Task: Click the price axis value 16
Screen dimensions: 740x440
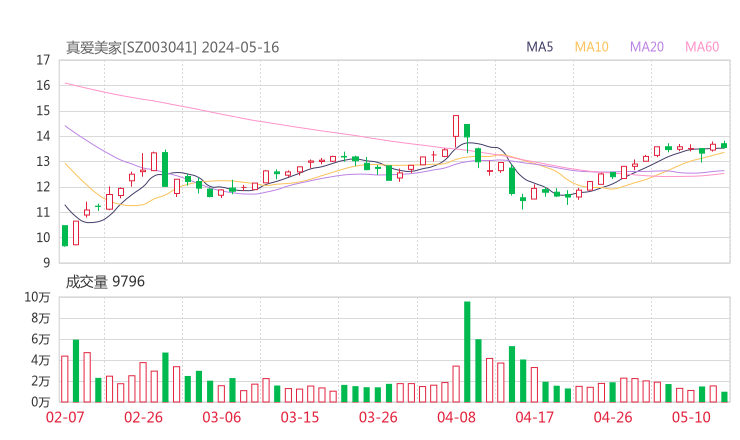Action: coord(43,85)
